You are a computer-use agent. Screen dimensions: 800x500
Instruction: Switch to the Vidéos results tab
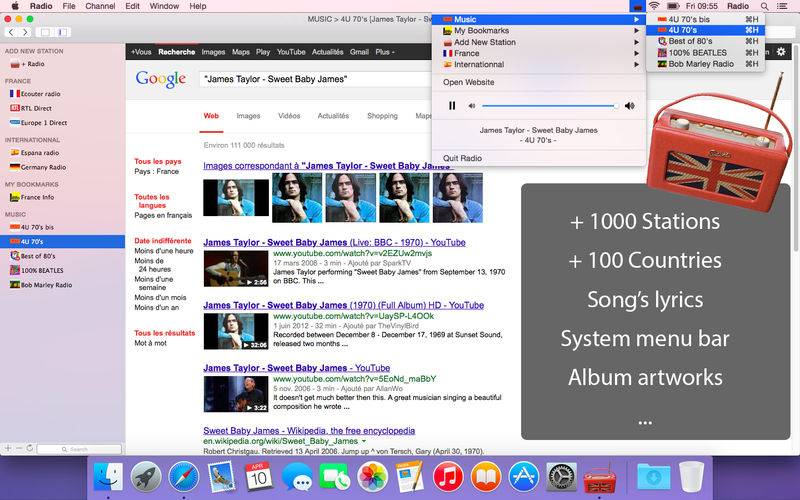click(x=289, y=116)
